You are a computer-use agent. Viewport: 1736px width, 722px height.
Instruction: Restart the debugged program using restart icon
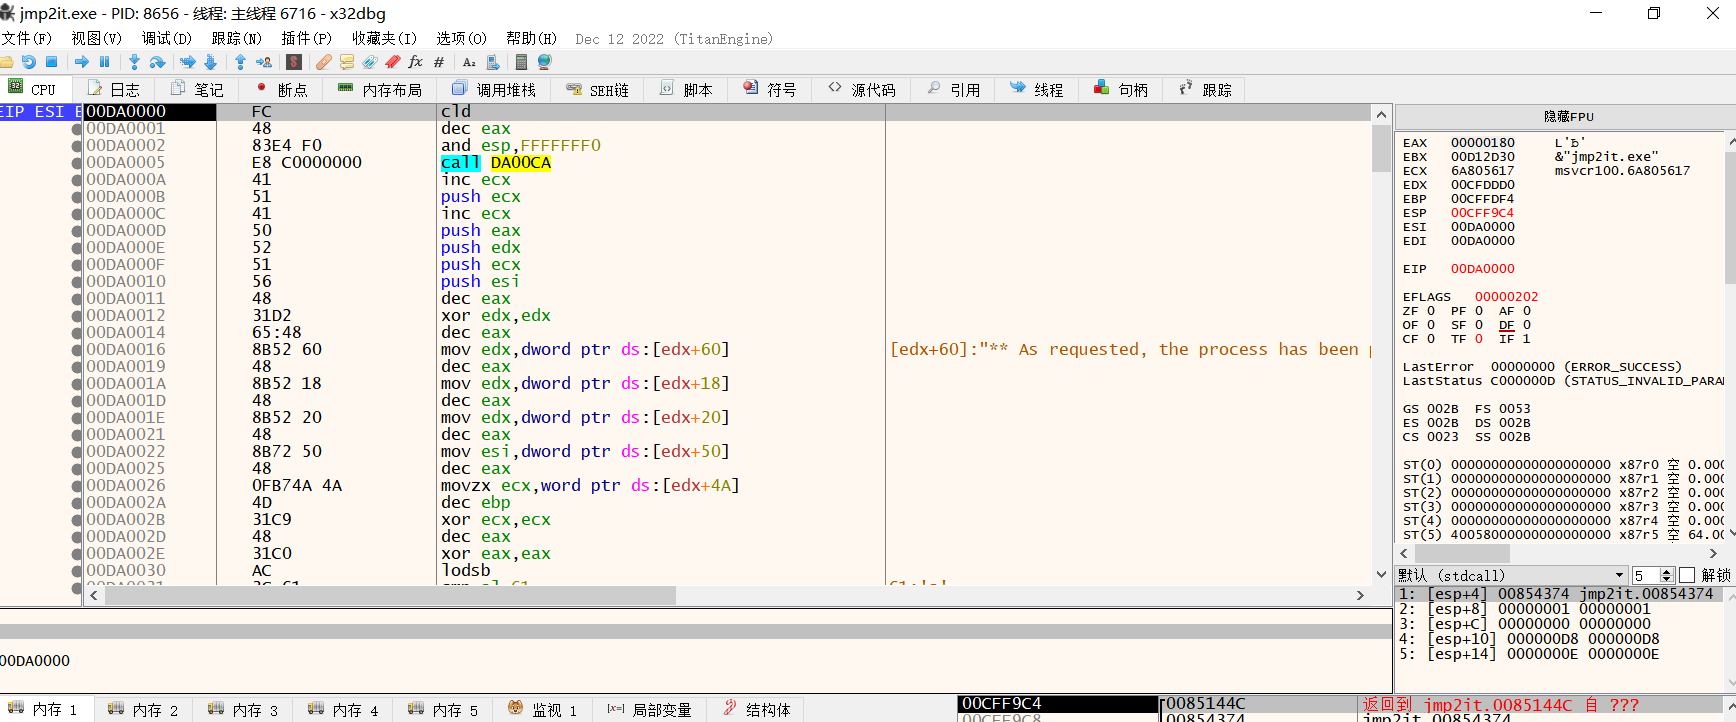(x=29, y=62)
